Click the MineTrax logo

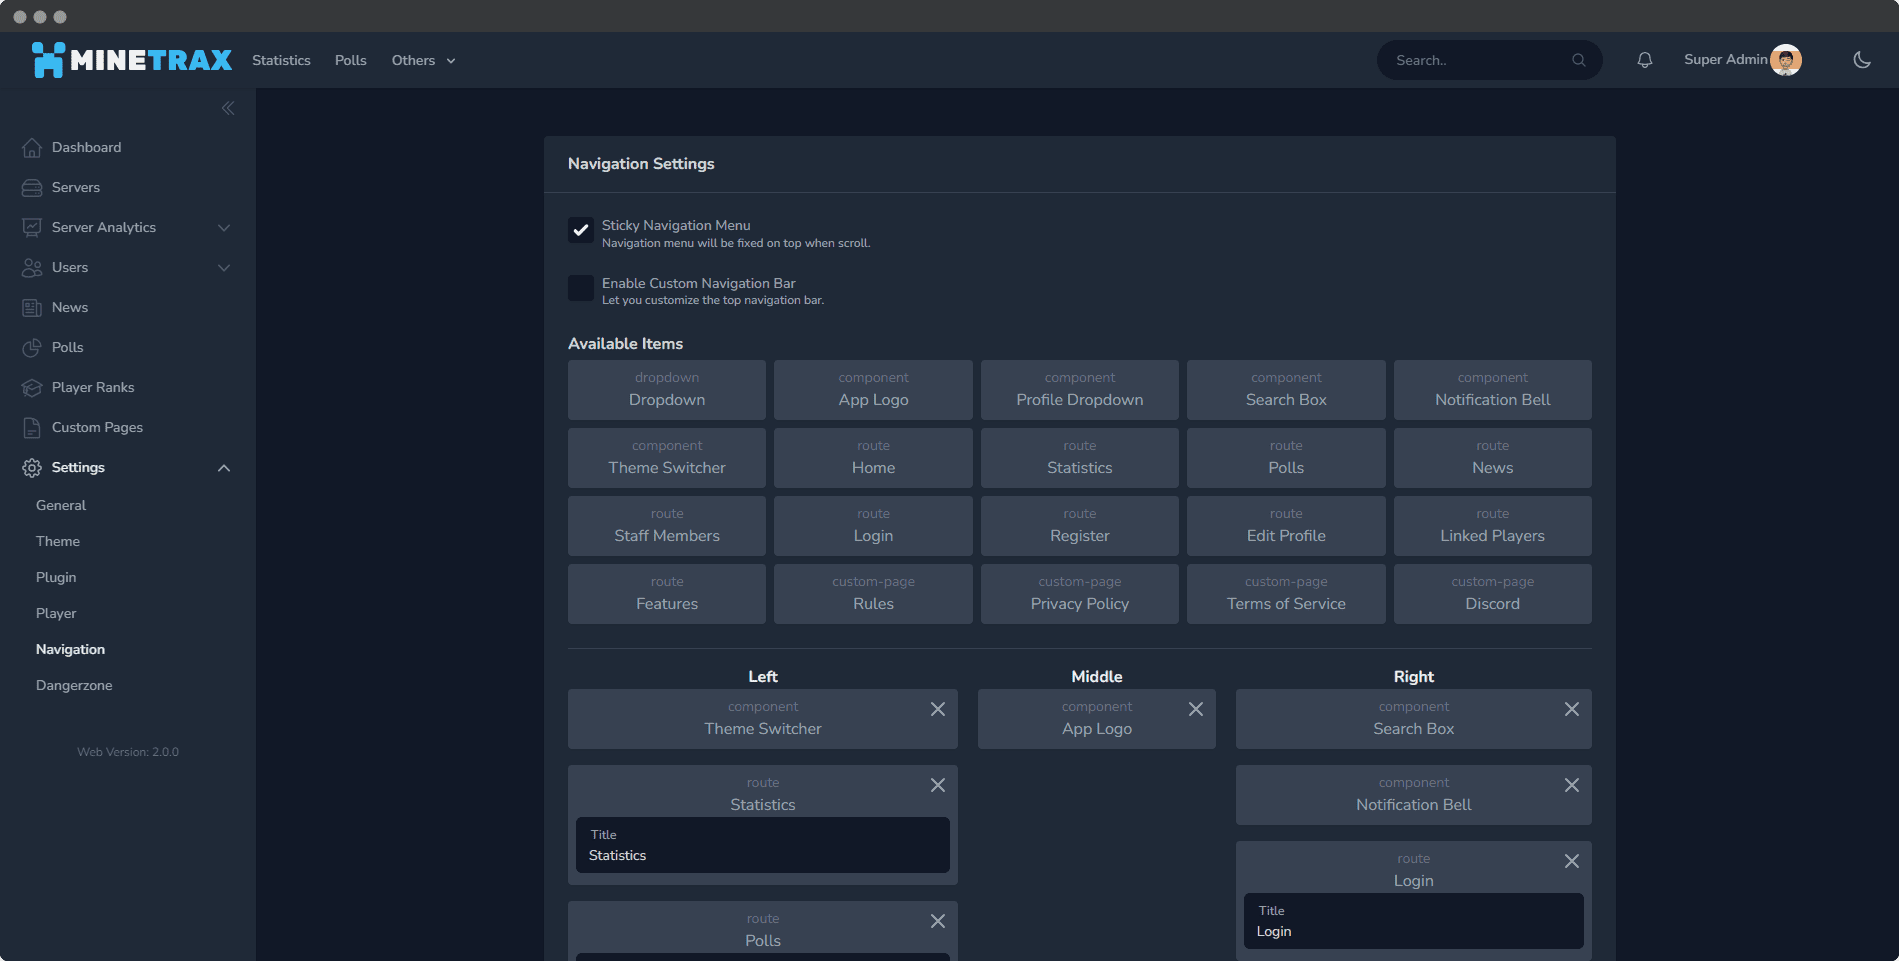coord(132,60)
